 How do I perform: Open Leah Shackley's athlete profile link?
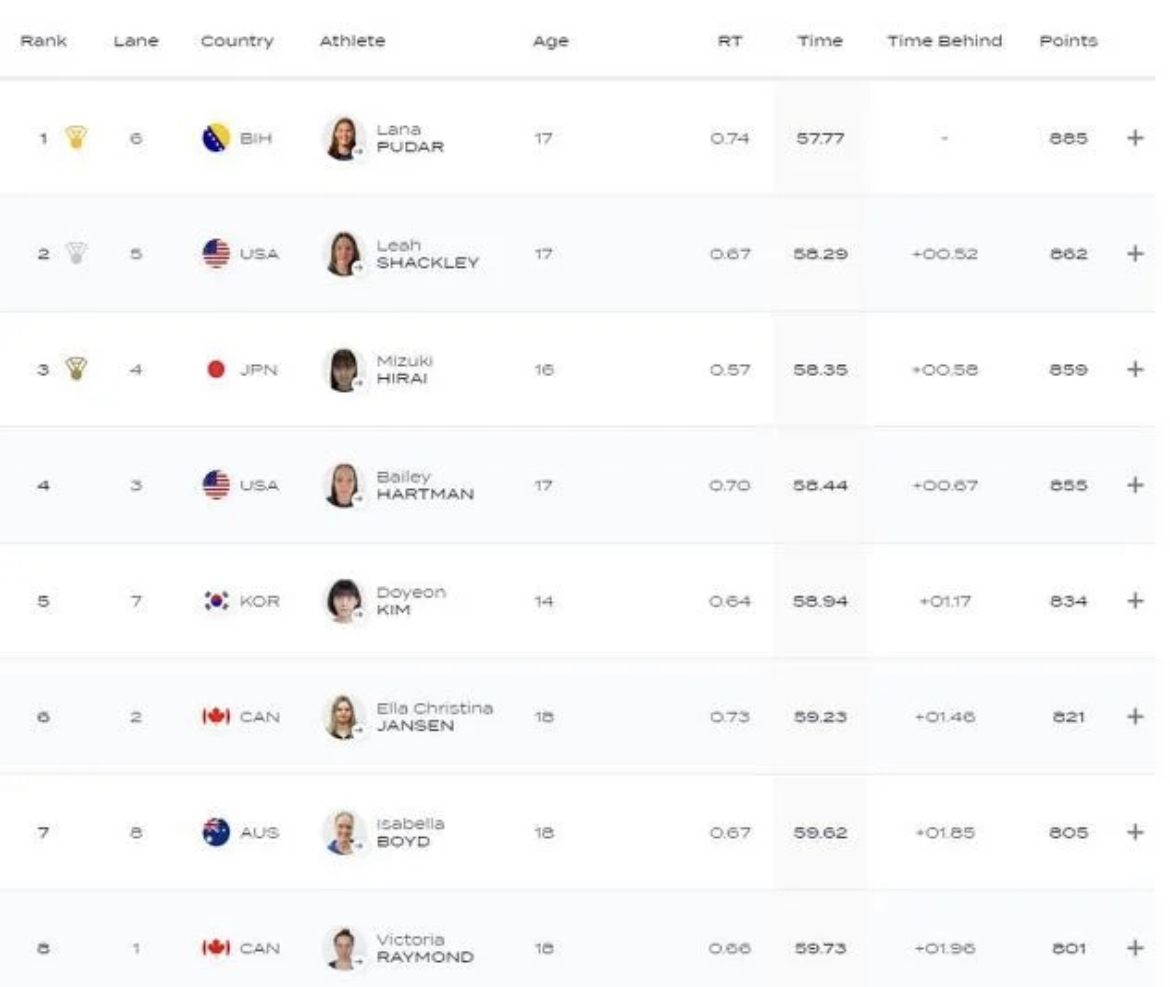coord(427,254)
